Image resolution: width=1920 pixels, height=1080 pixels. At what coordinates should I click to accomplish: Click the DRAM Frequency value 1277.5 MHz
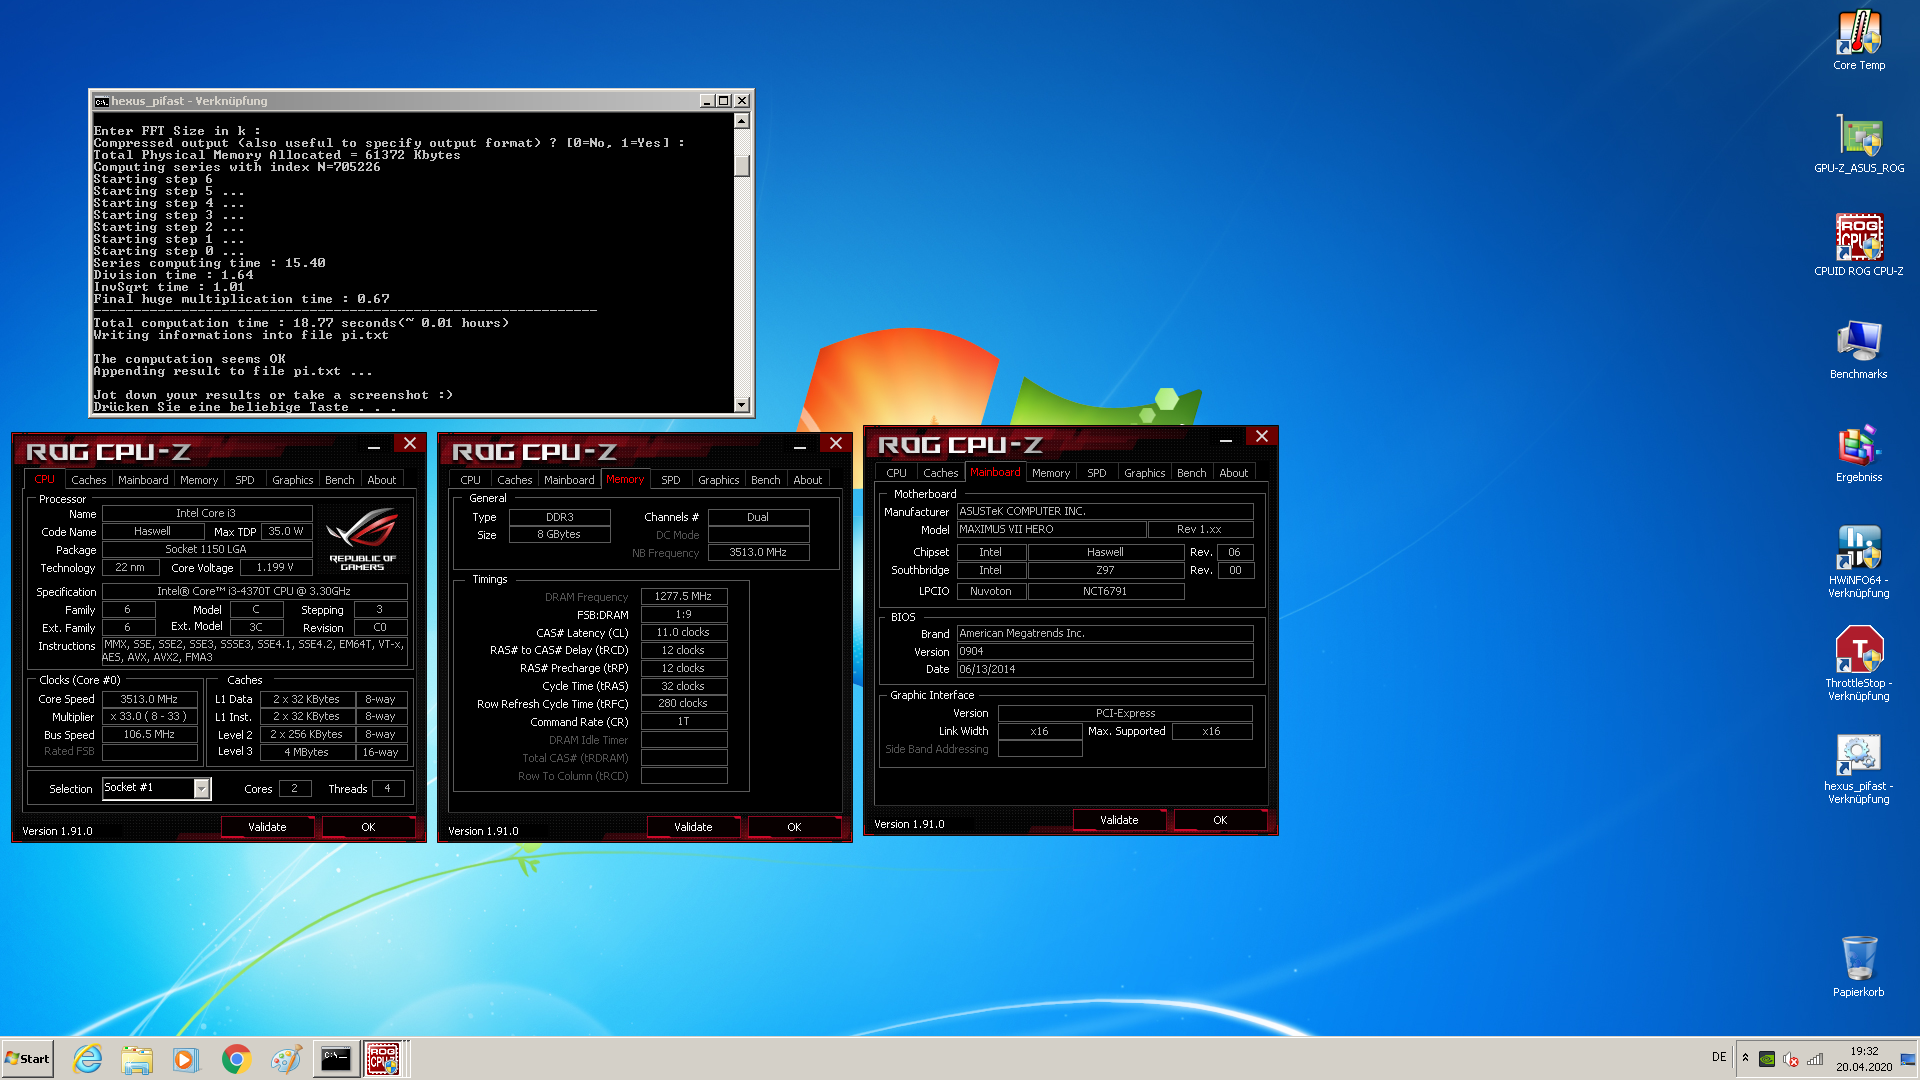click(684, 596)
